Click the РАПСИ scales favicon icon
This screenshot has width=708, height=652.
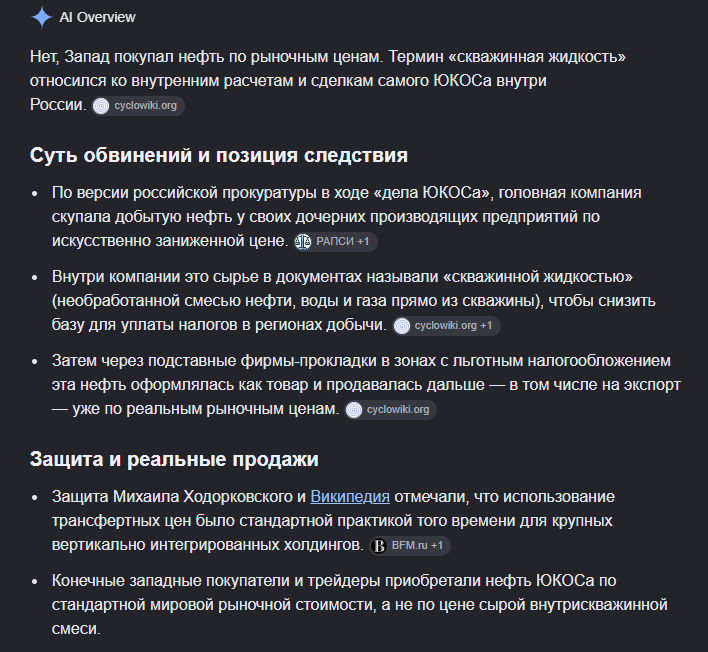[303, 242]
